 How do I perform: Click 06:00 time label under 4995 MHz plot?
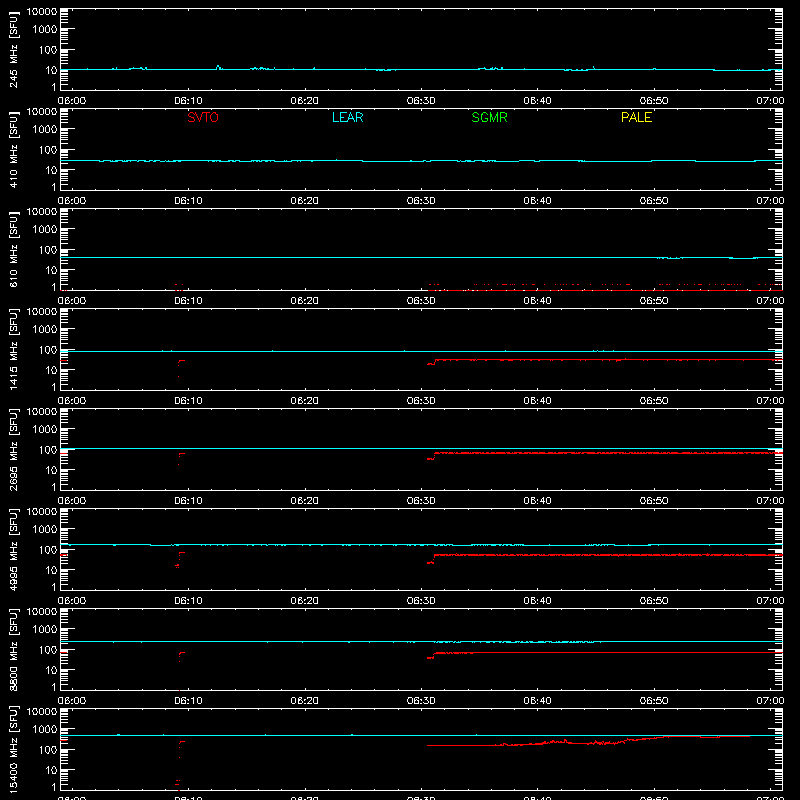[x=72, y=601]
